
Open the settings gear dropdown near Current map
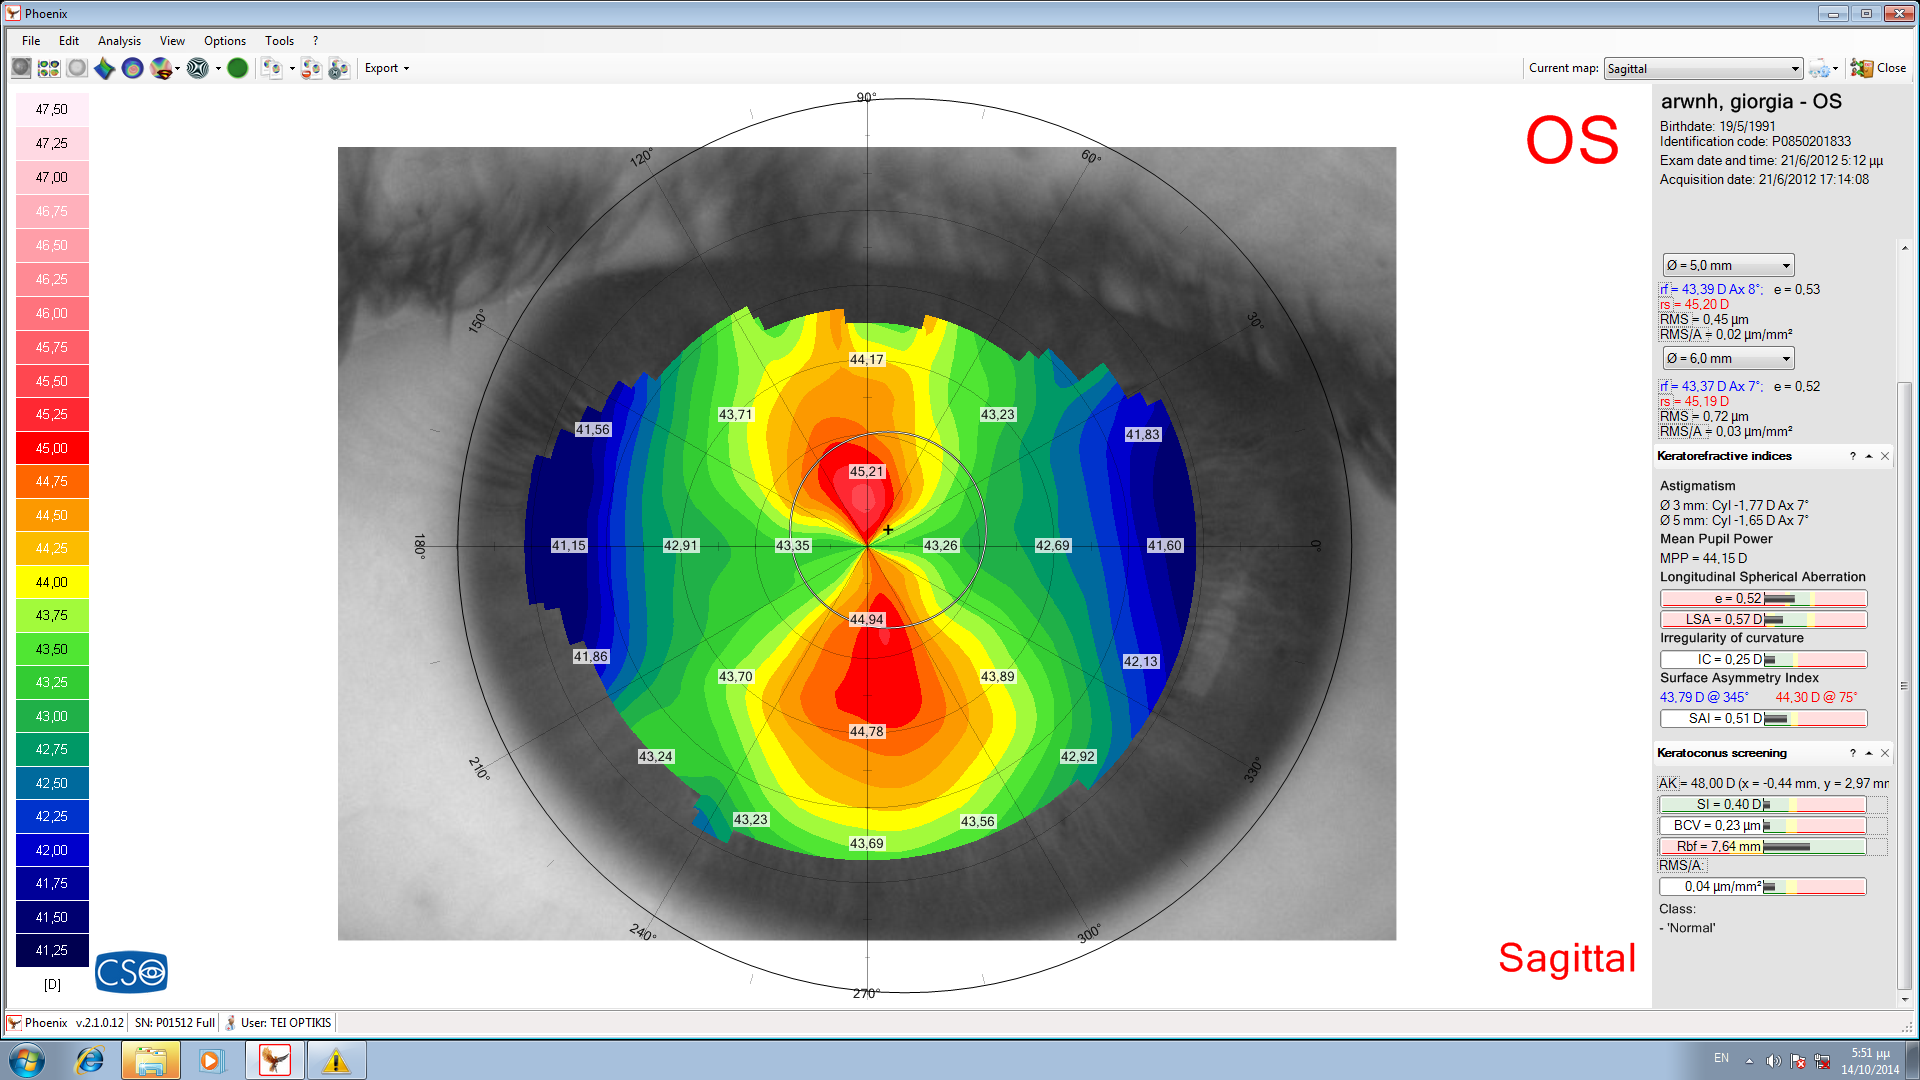1823,68
